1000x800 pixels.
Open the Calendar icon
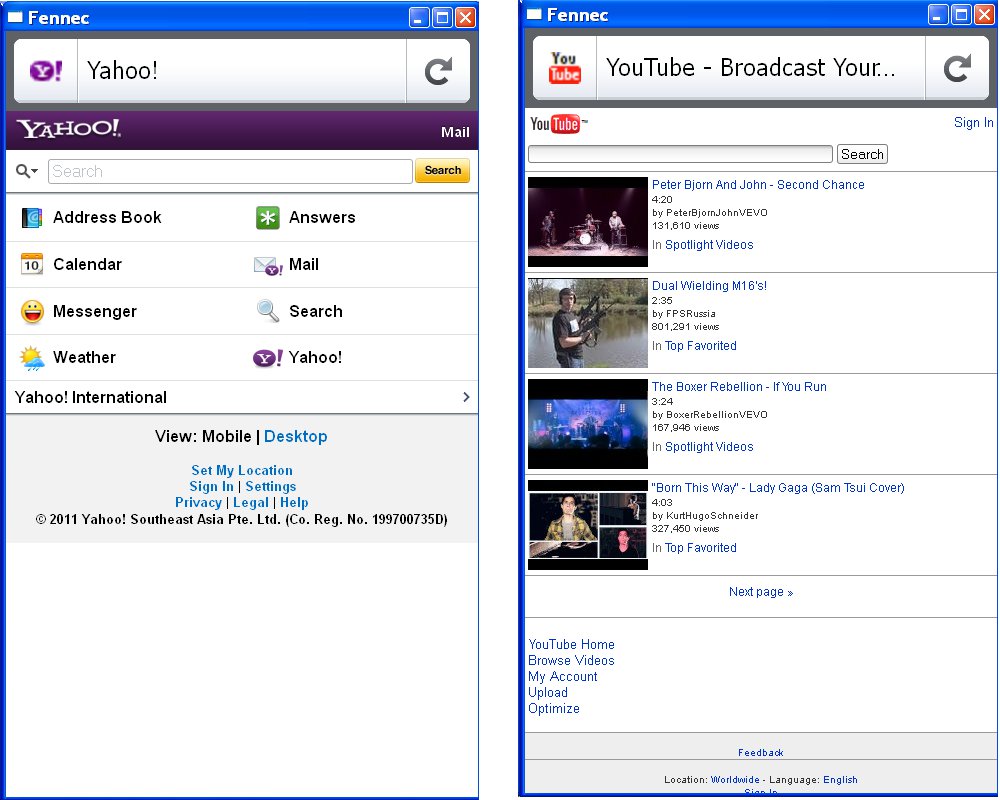click(x=32, y=264)
